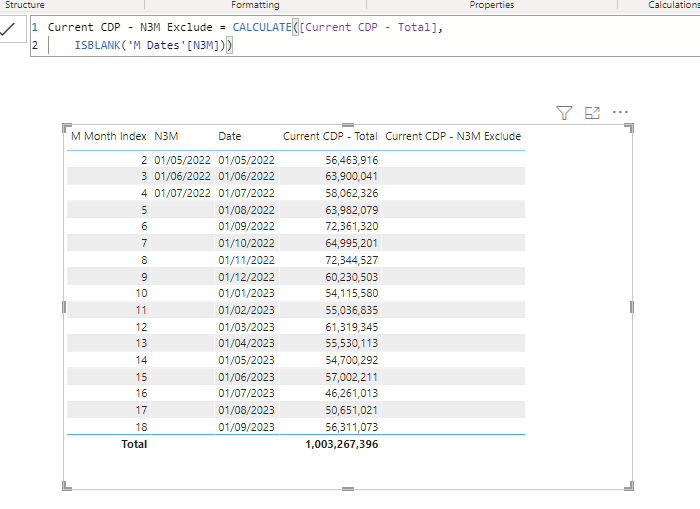This screenshot has height=509, width=700.
Task: Sort by Current CDP - N3M Exclude header
Action: tap(453, 136)
